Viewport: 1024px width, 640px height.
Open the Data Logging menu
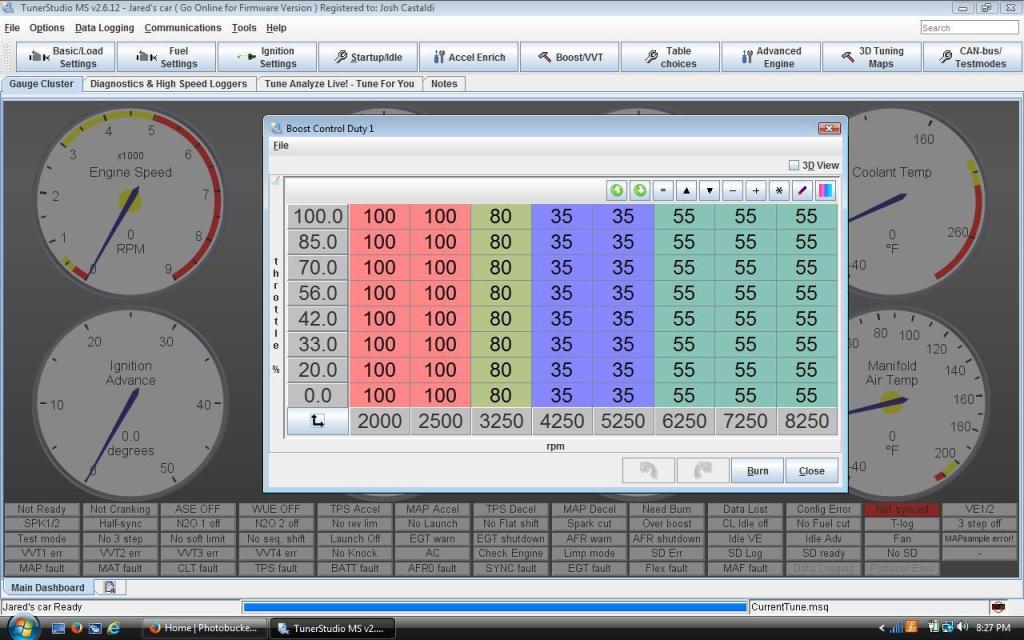point(104,28)
